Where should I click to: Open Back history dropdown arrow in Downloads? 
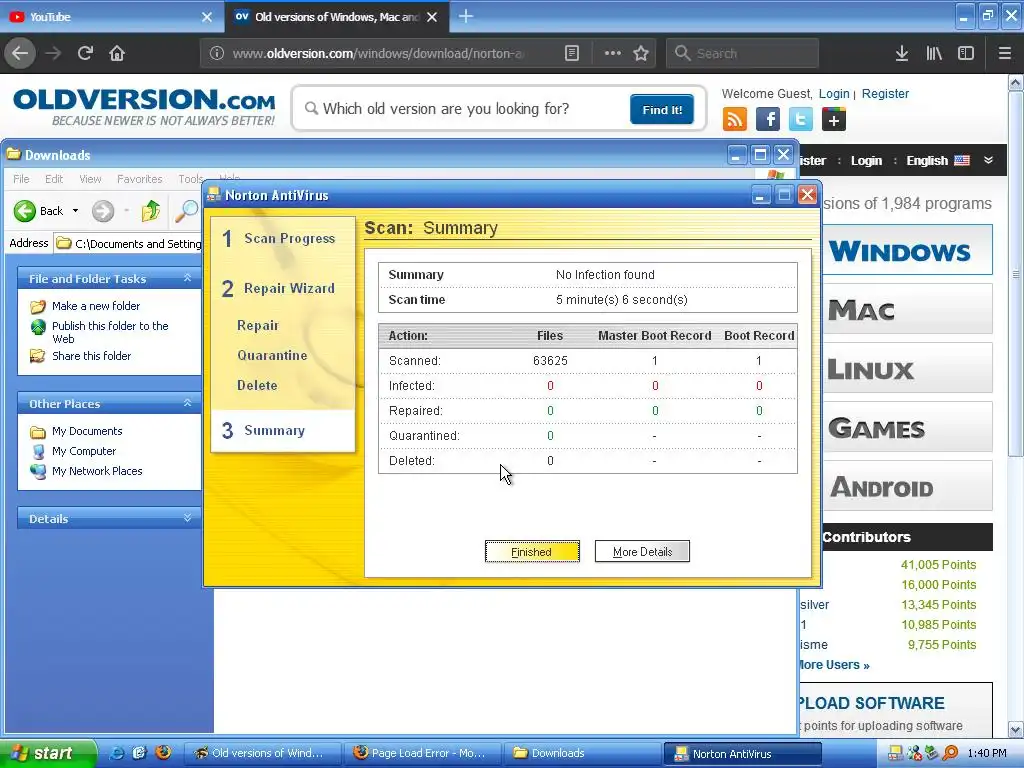(76, 211)
